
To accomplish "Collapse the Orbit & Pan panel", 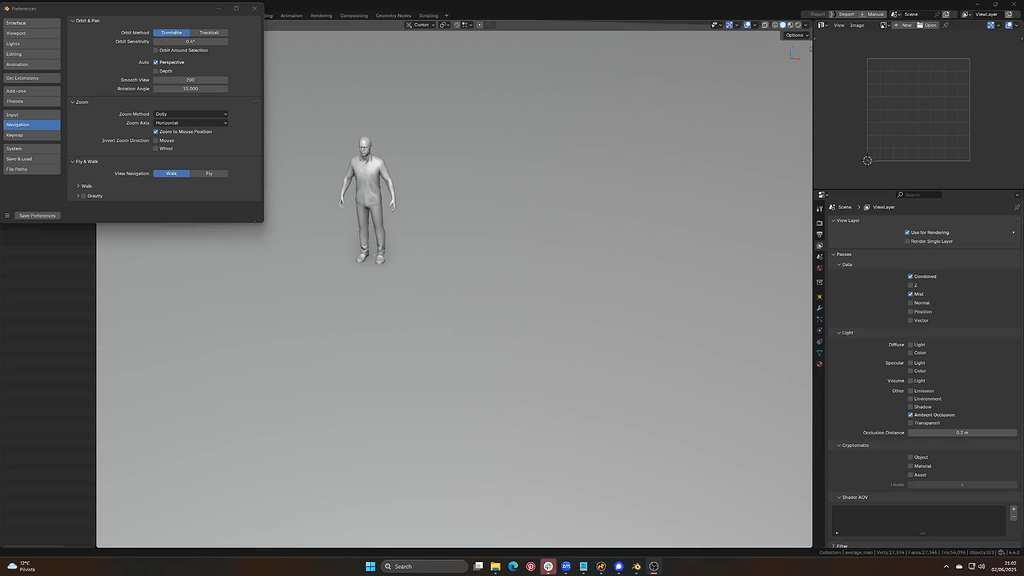I will (72, 21).
